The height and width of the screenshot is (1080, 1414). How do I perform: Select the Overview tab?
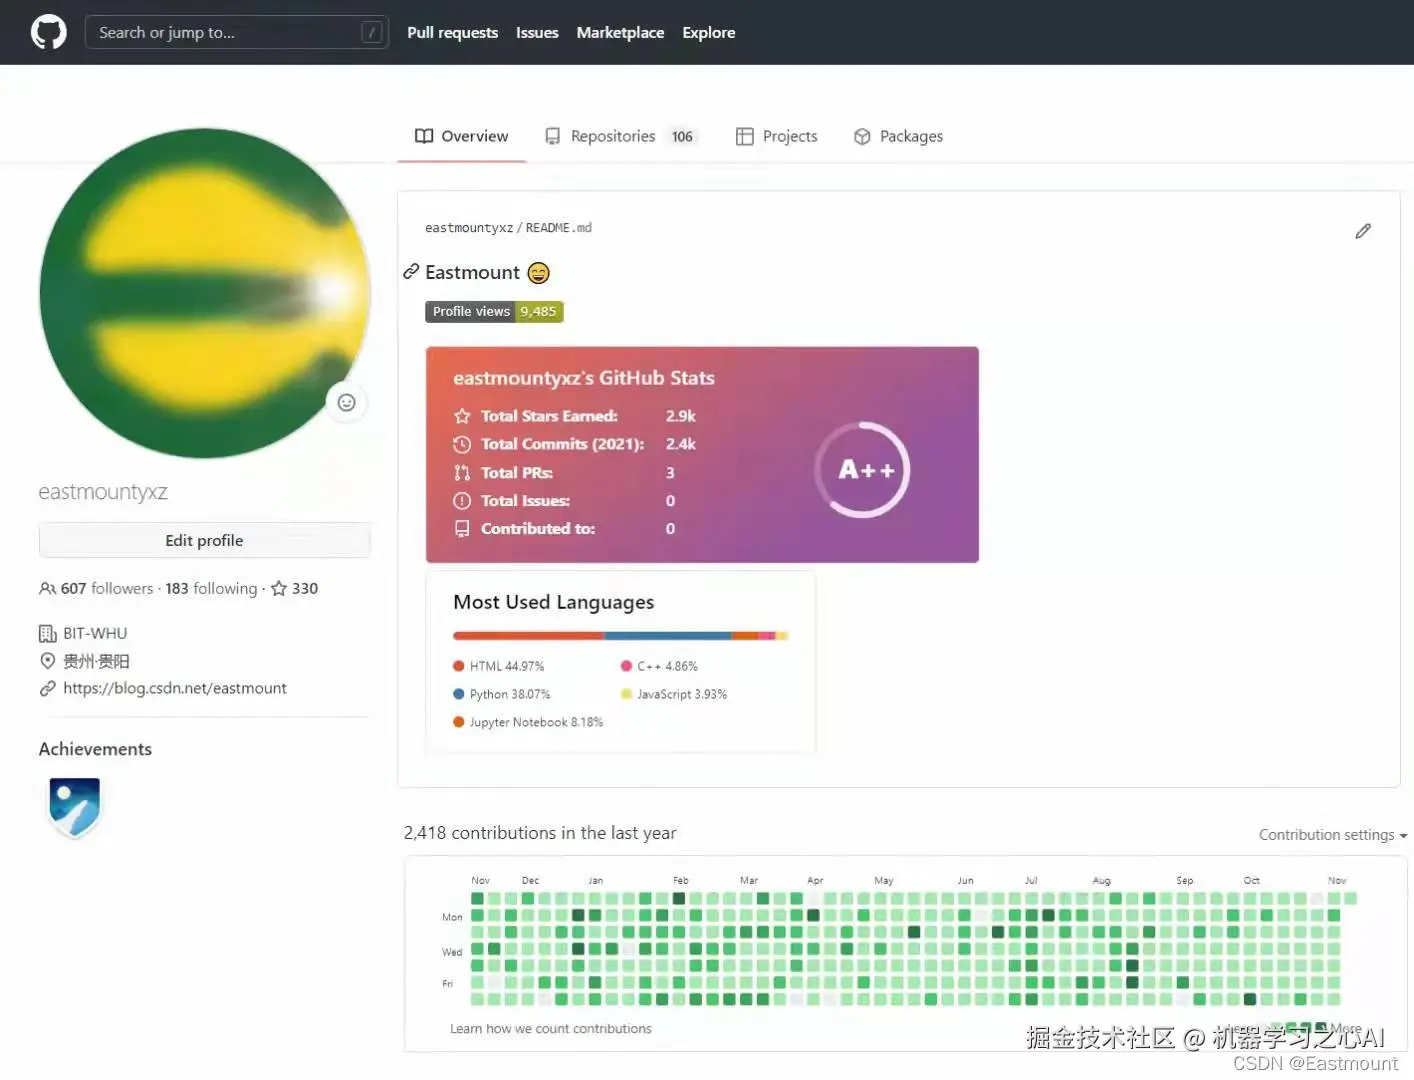pyautogui.click(x=462, y=136)
